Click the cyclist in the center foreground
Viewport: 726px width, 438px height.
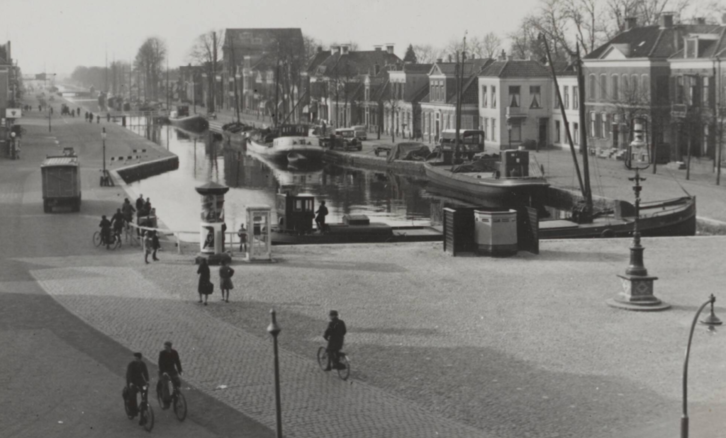(x=335, y=342)
